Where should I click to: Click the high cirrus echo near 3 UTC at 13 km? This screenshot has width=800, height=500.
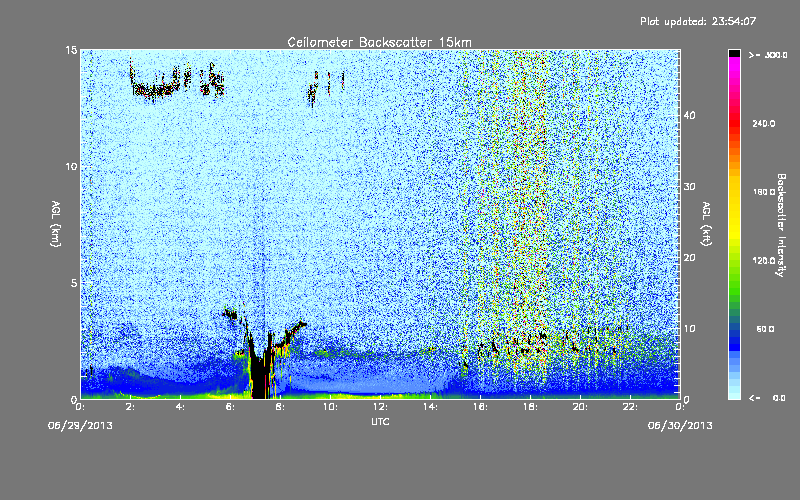(153, 91)
